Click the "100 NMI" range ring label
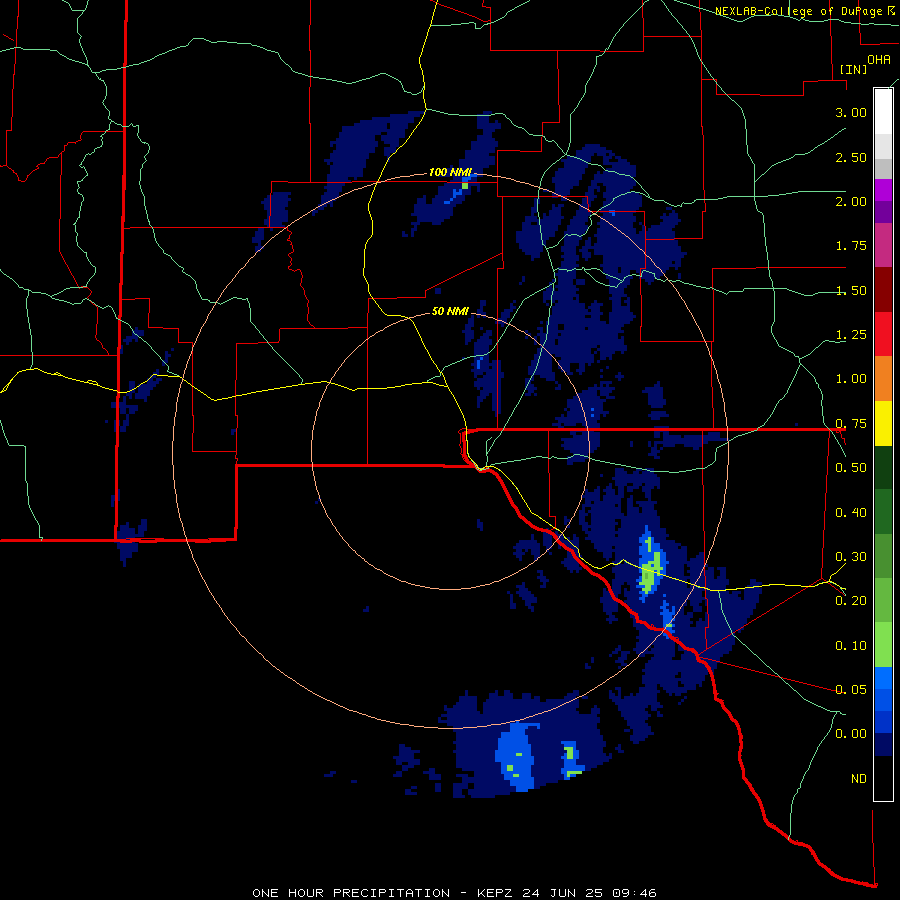Screen dimensions: 900x900 point(450,172)
